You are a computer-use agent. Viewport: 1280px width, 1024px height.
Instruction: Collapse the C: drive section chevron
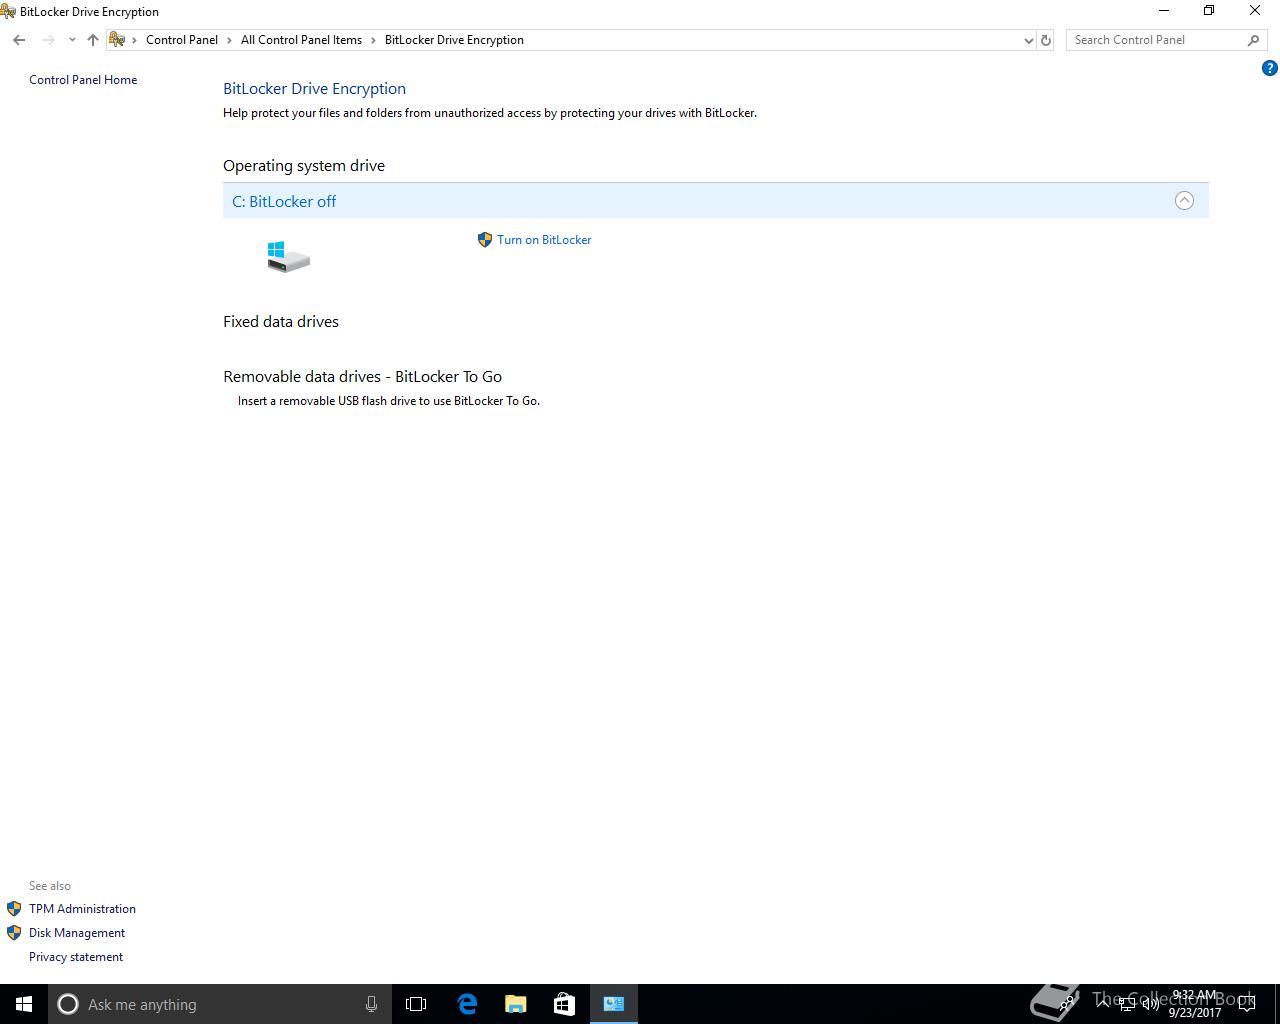pyautogui.click(x=1184, y=201)
